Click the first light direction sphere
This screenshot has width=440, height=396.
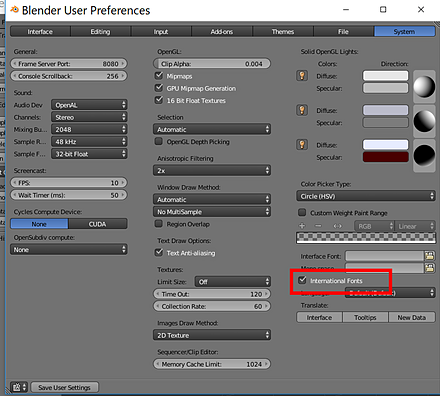tap(424, 86)
